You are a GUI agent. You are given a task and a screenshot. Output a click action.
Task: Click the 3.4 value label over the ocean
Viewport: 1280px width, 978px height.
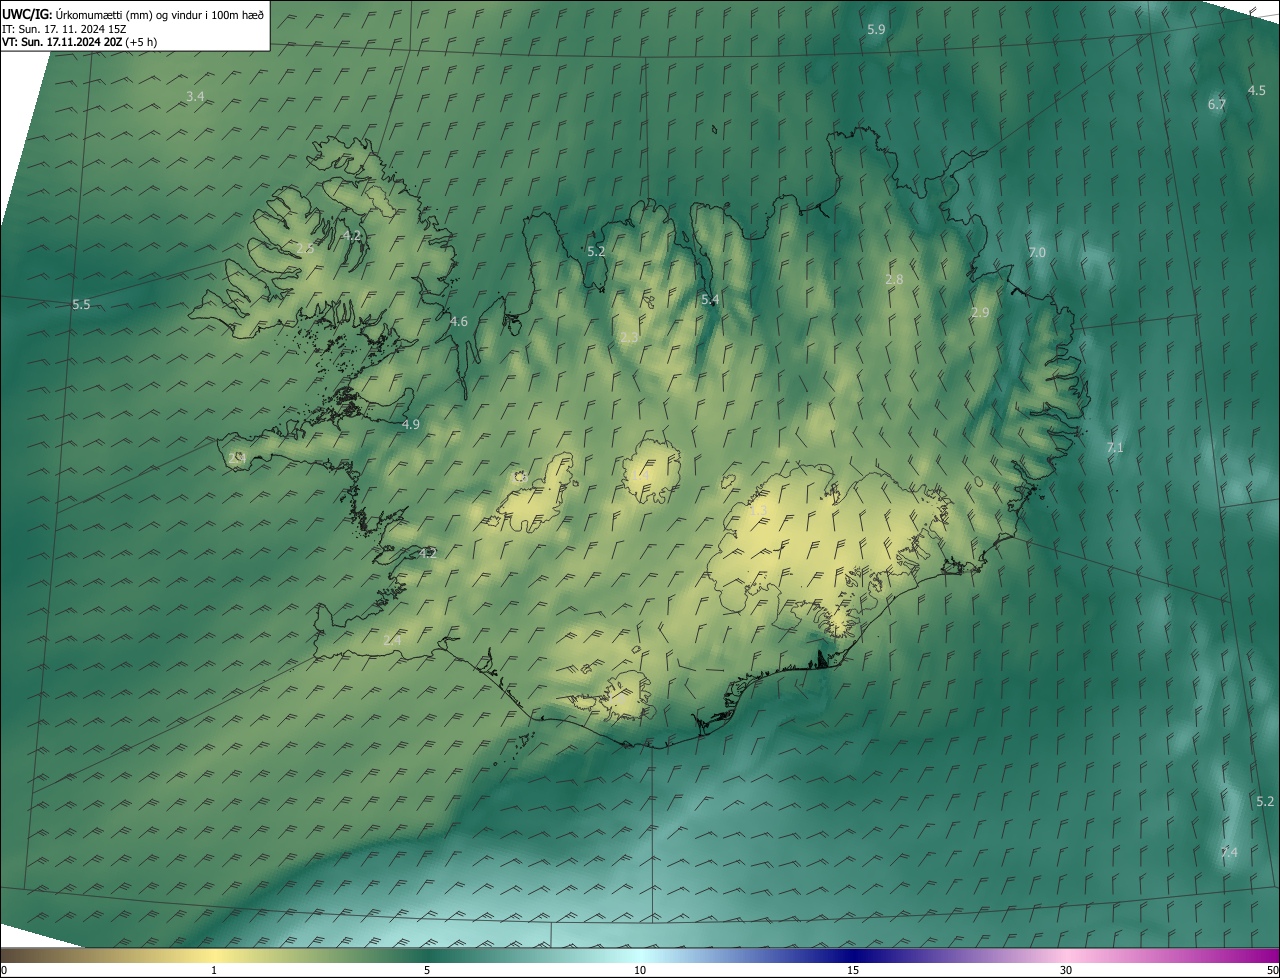click(x=195, y=97)
